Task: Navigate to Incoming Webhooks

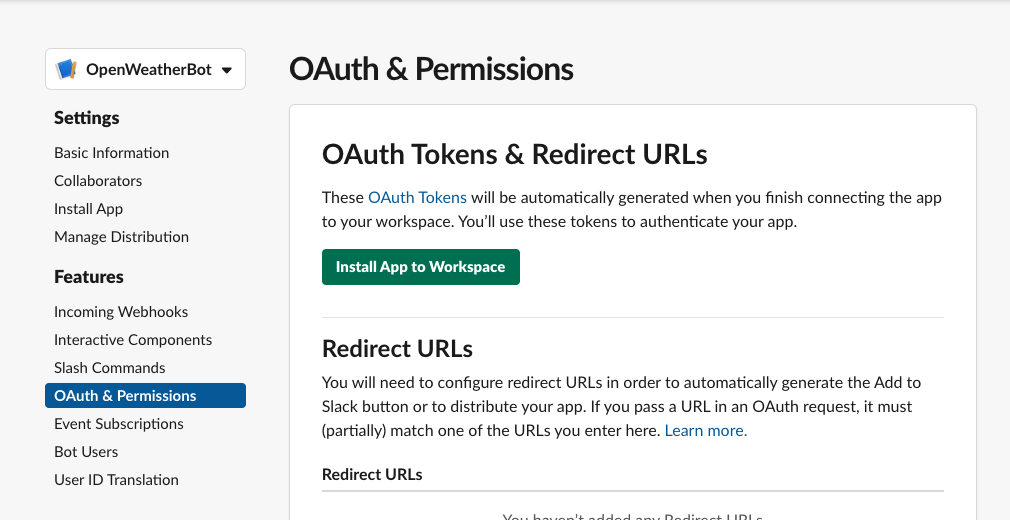Action: pyautogui.click(x=121, y=312)
